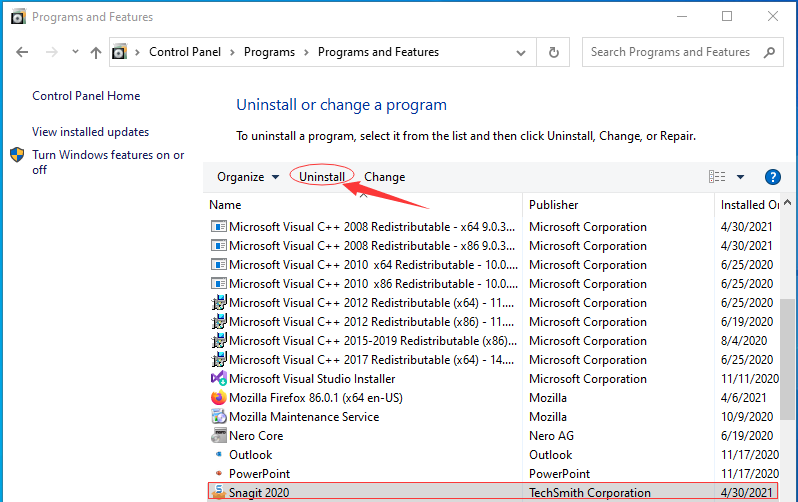
Task: Select Programs in the breadcrumb path
Action: [269, 52]
